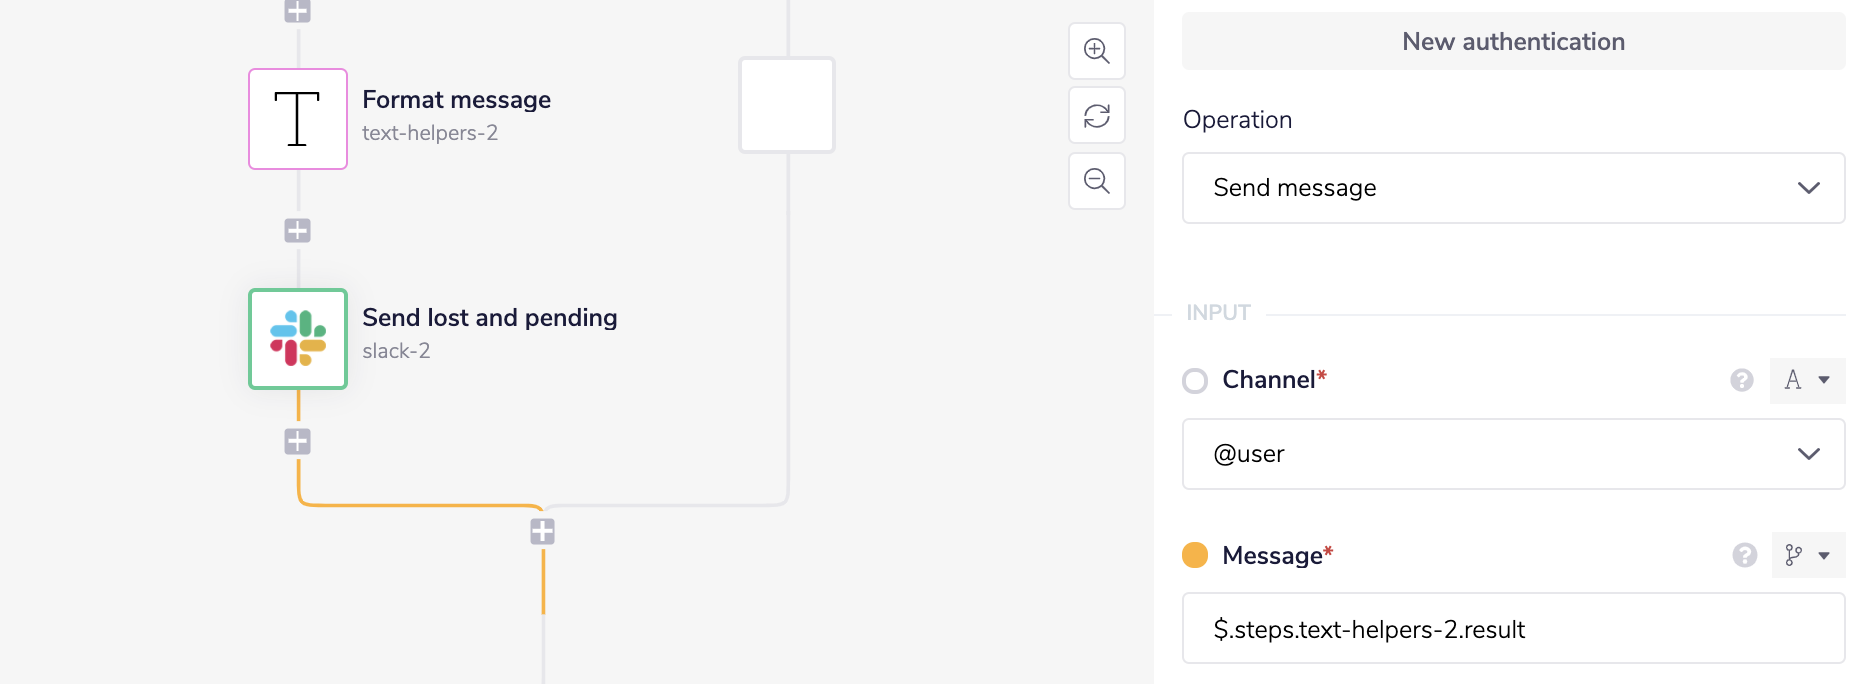
Task: Open the help icon beside Message
Action: point(1742,555)
